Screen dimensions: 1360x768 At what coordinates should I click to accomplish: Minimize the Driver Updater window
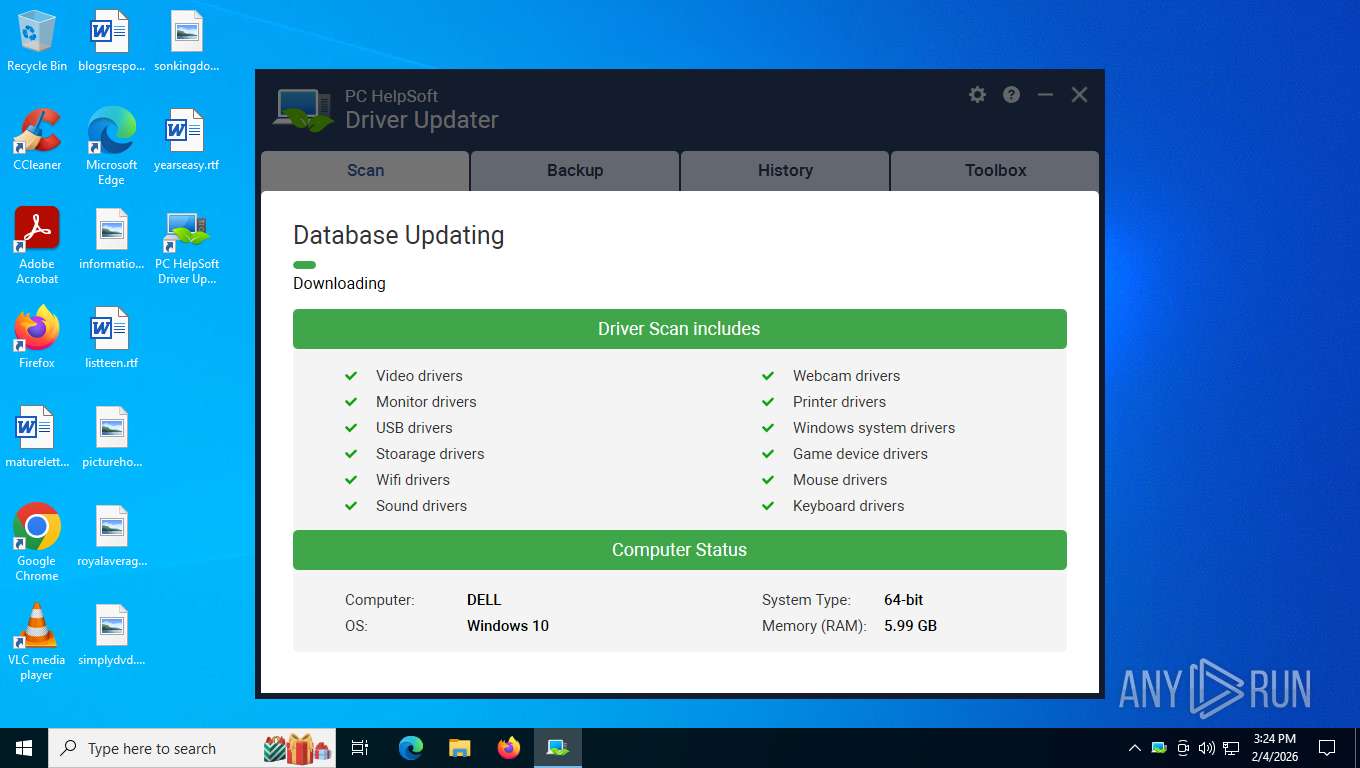tap(1045, 95)
